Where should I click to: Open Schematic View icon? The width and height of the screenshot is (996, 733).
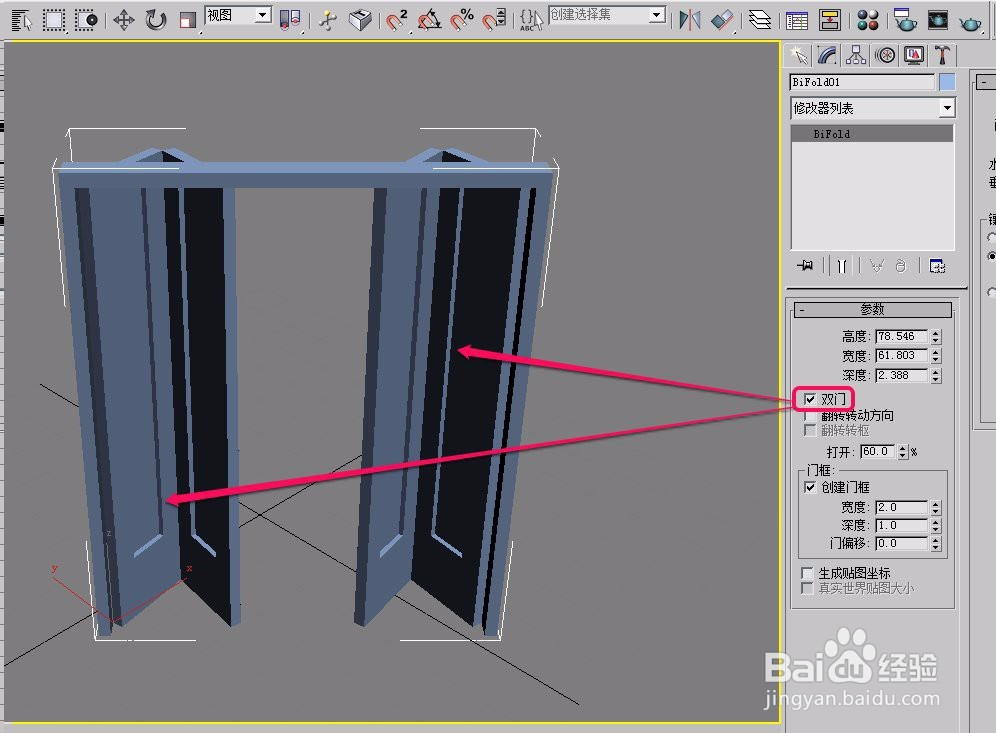(x=830, y=20)
